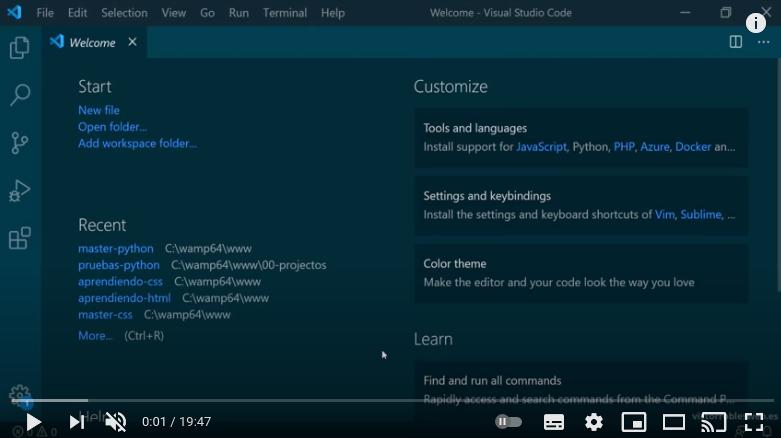The width and height of the screenshot is (781, 438).
Task: Click Add workspace folder... link
Action: [x=137, y=144]
